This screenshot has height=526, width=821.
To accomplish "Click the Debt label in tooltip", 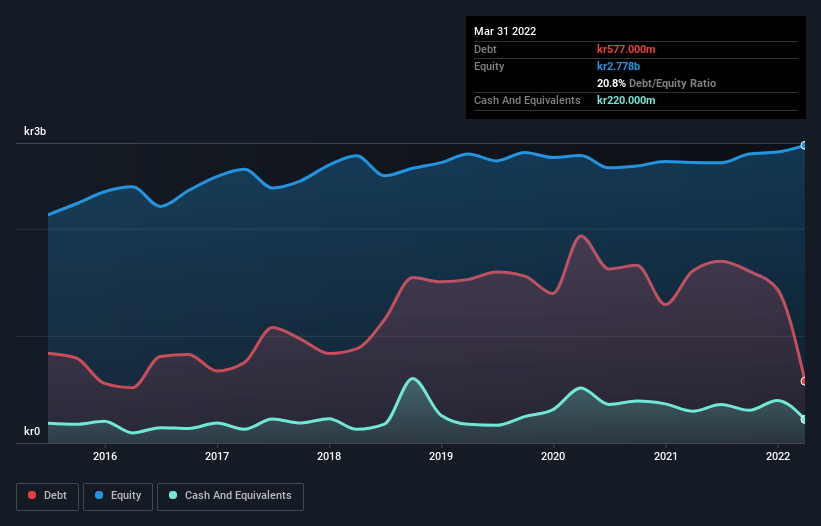I will (485, 49).
